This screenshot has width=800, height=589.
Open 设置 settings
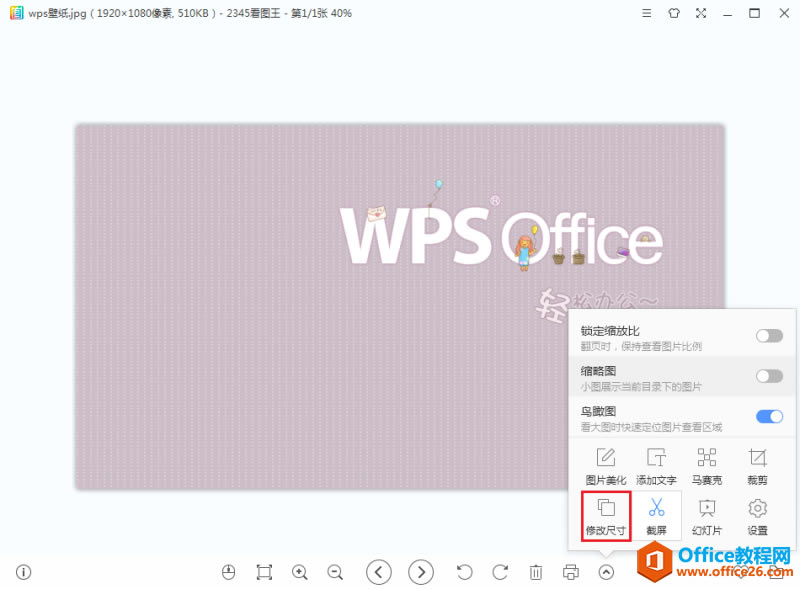[x=757, y=516]
